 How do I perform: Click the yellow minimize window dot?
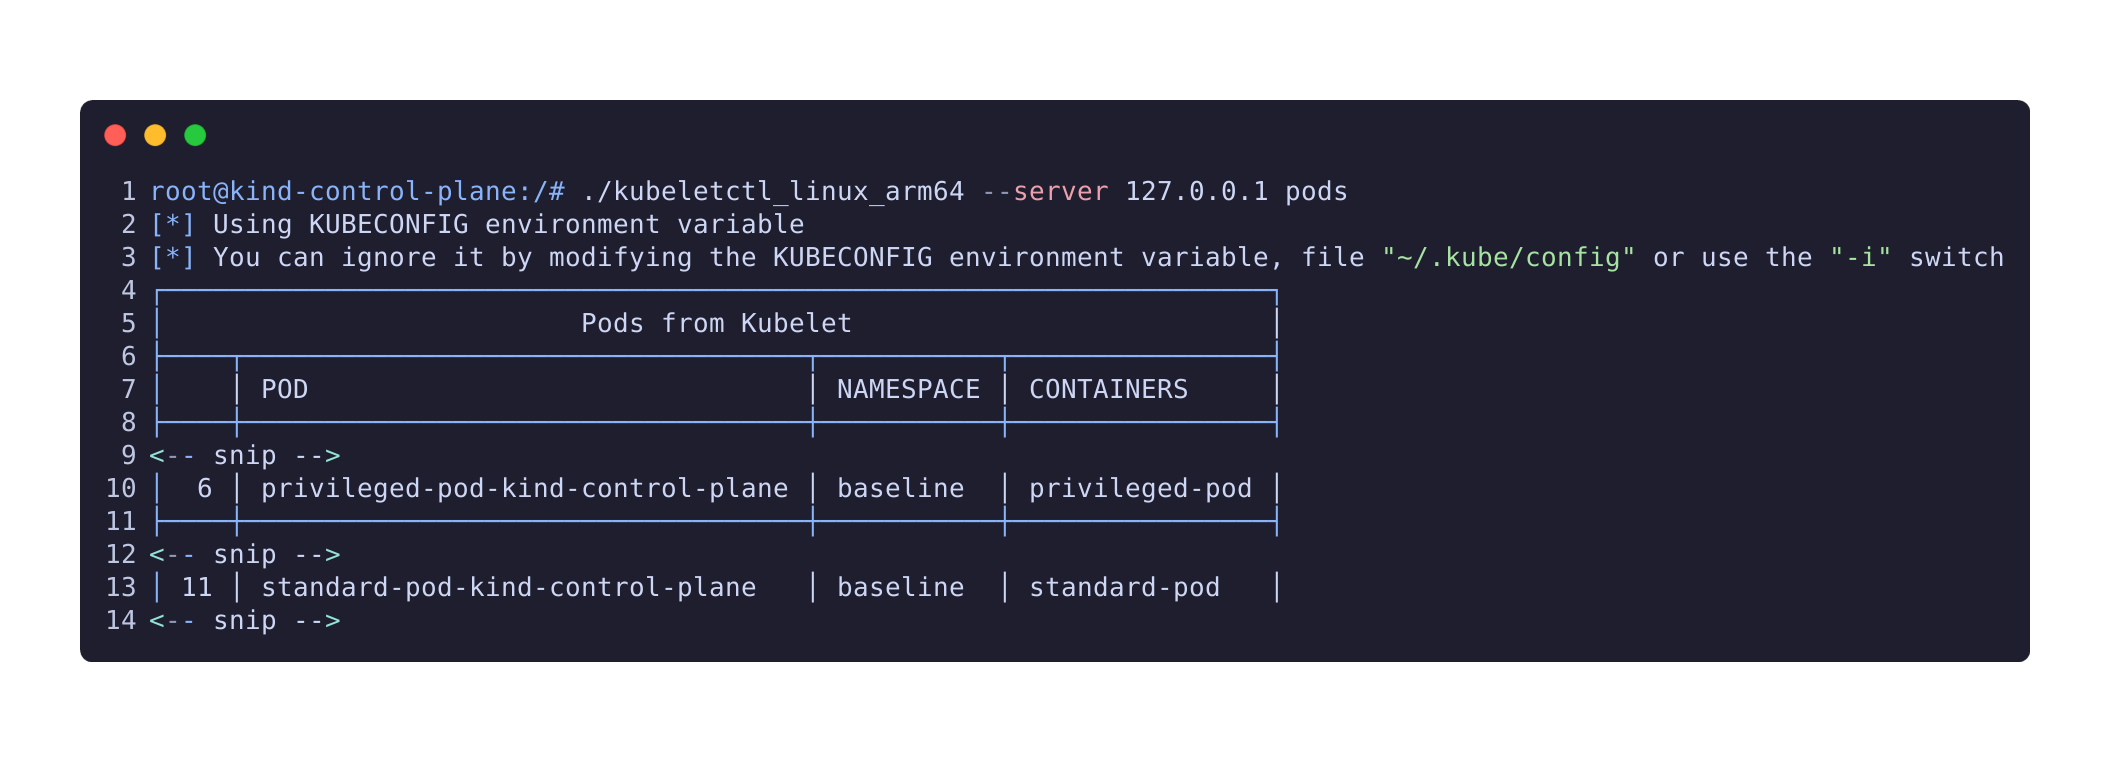(155, 135)
